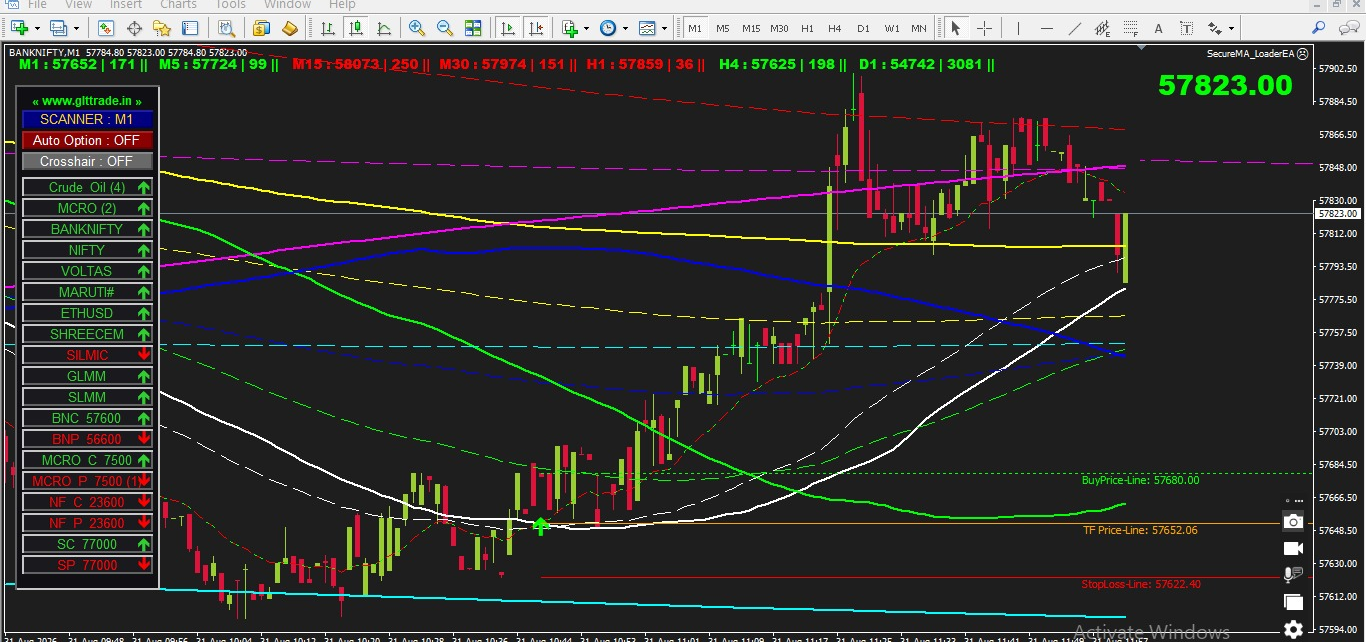This screenshot has width=1366, height=642.
Task: Switch timeframe to M5
Action: (x=723, y=28)
